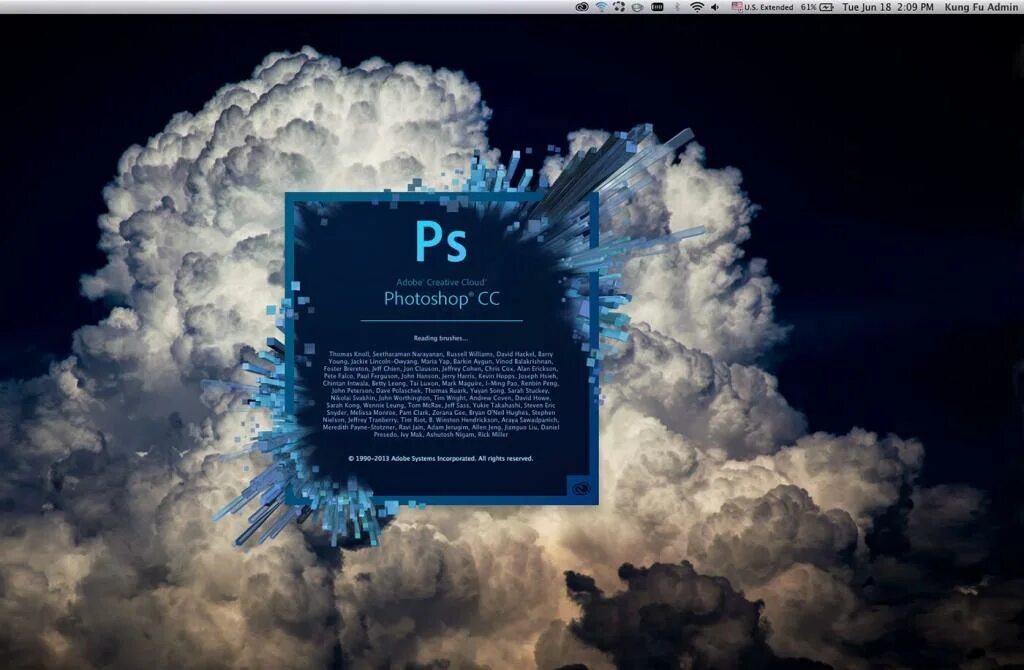The height and width of the screenshot is (670, 1024).
Task: Open the U.S. Extended input source menu
Action: coord(762,7)
